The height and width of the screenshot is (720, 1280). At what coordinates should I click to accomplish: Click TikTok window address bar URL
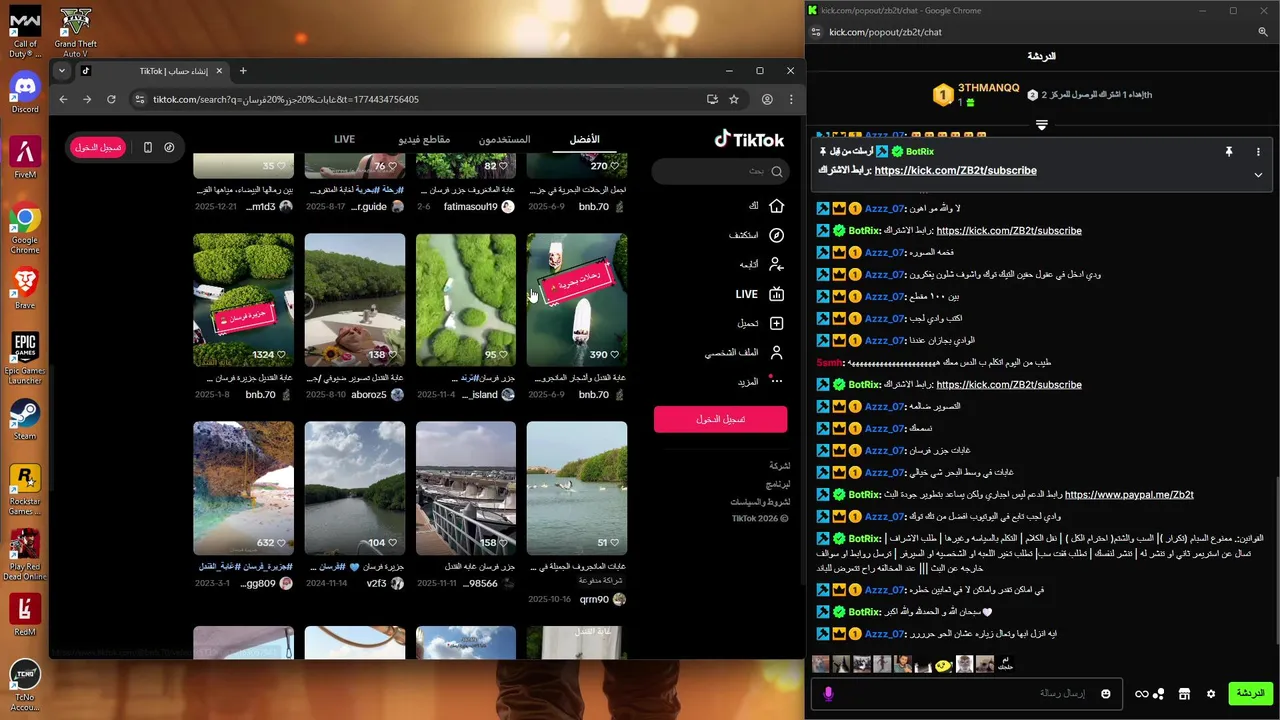coord(286,99)
